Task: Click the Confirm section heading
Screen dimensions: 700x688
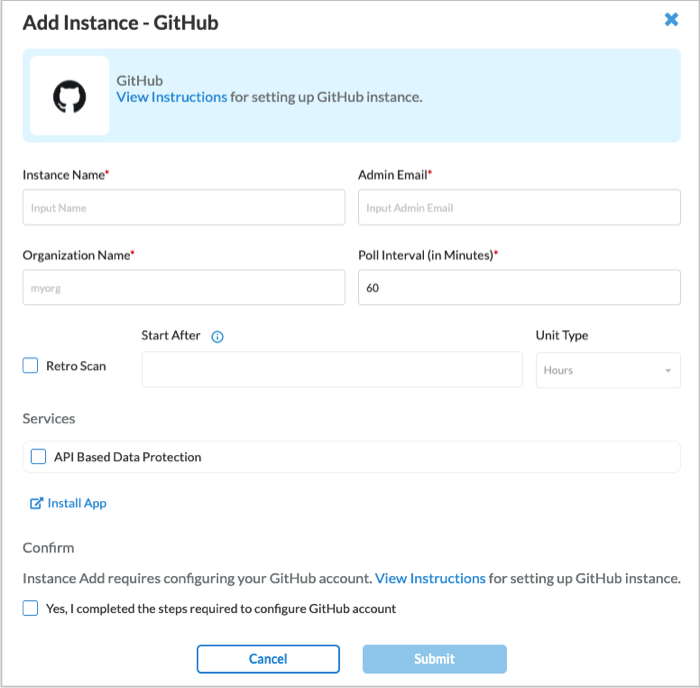Action: coord(49,548)
